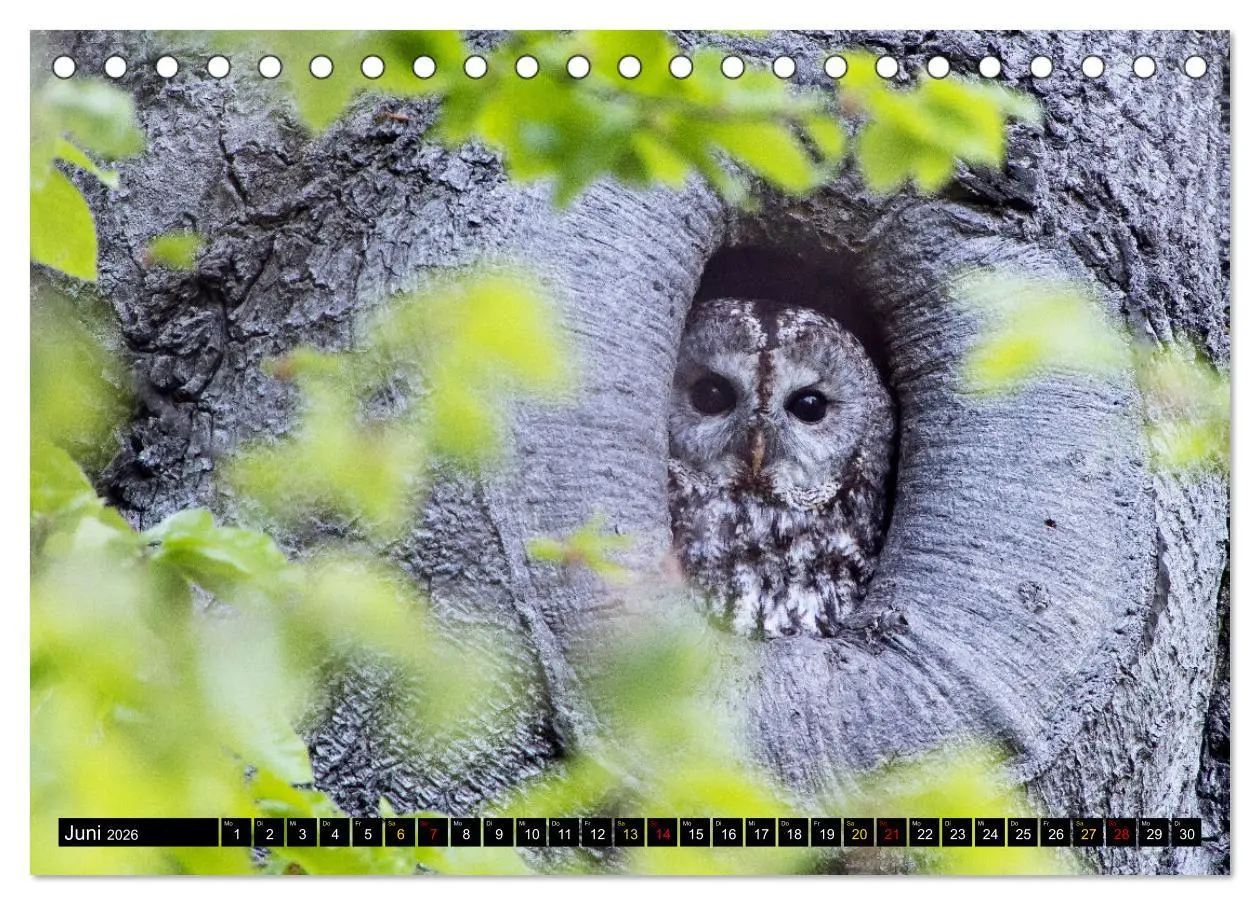The width and height of the screenshot is (1260, 905).
Task: Click the rightmost binding hole at top
Action: pyautogui.click(x=1195, y=67)
